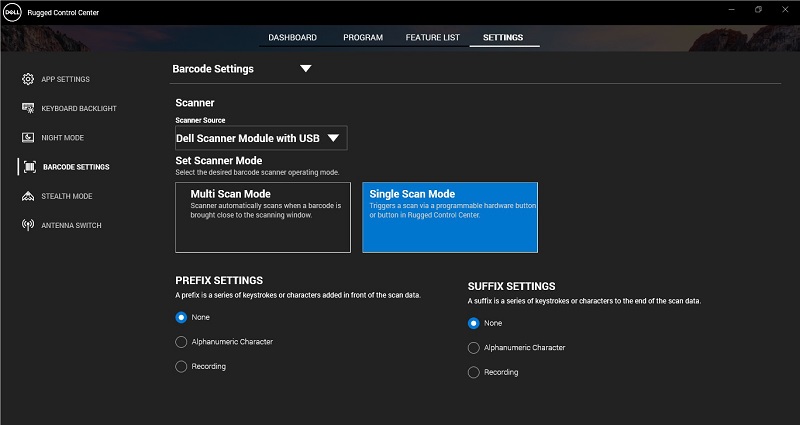Close the Rugged Control Center window
Viewport: 800px width, 425px height.
coord(785,10)
